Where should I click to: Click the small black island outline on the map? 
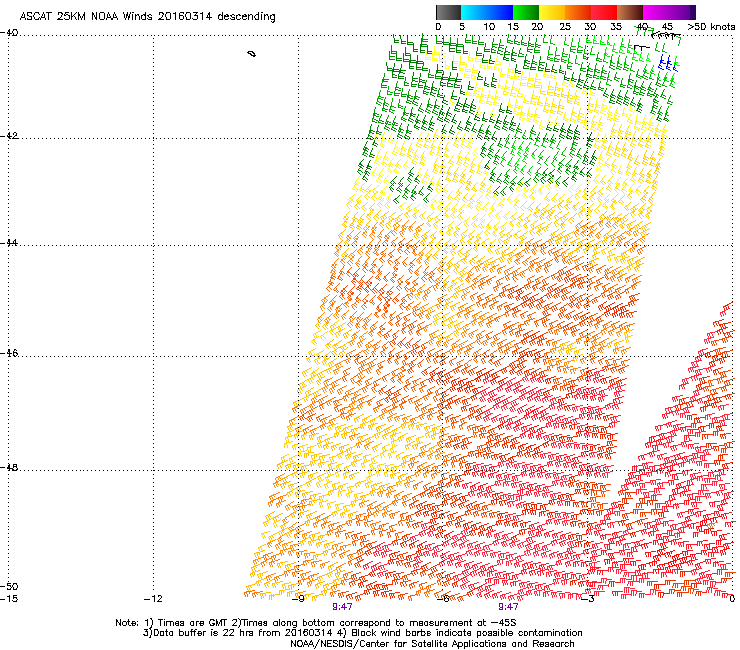[x=252, y=54]
